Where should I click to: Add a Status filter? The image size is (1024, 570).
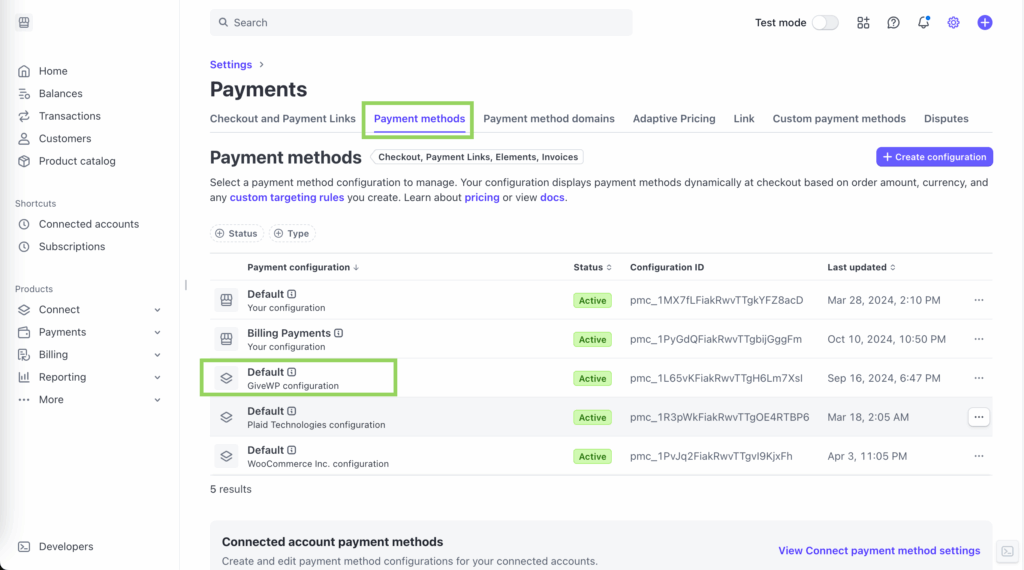pyautogui.click(x=236, y=234)
